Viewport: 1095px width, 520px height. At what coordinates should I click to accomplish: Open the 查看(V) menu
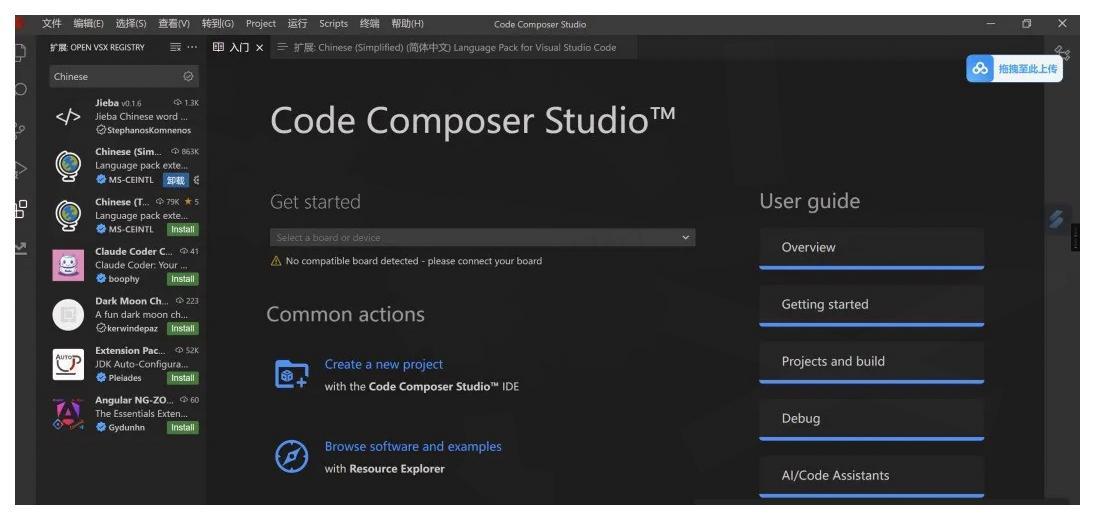[173, 24]
